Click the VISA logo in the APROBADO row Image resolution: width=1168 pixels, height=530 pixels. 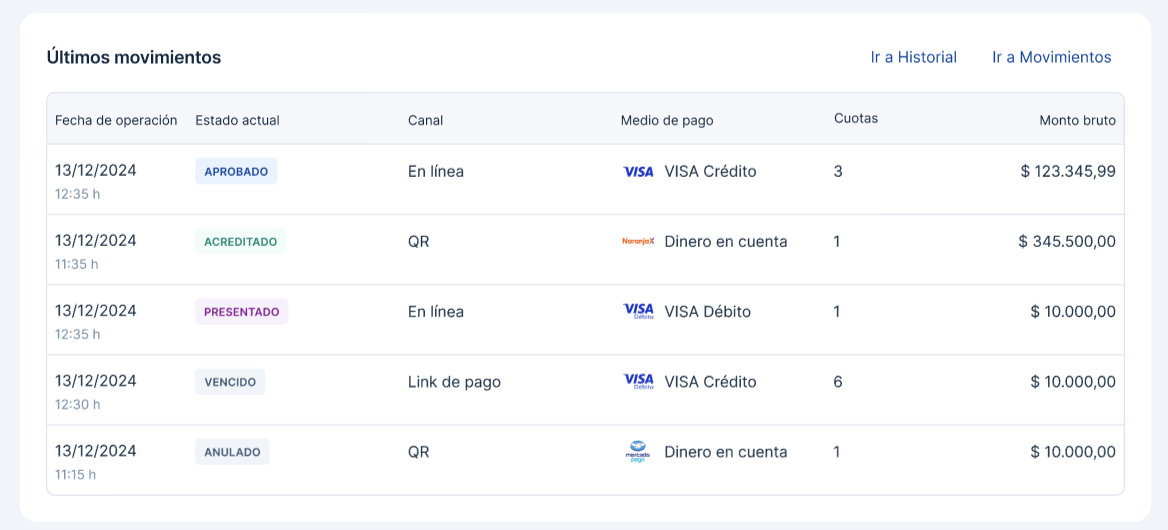[638, 172]
